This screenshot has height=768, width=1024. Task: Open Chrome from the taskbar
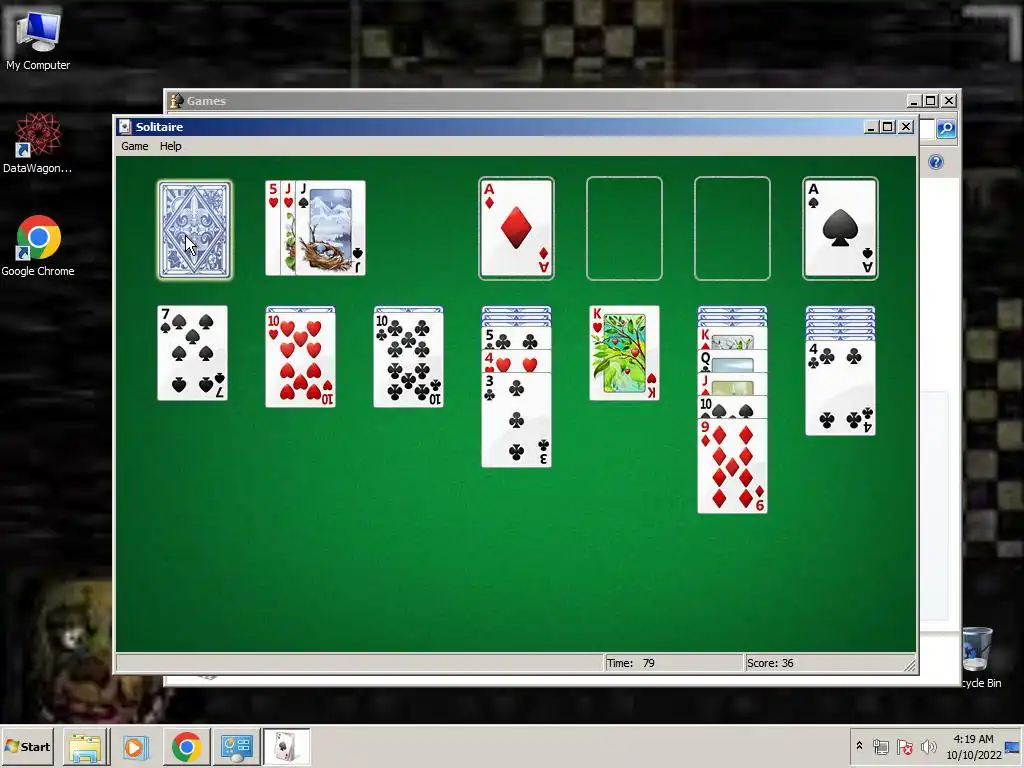click(186, 747)
